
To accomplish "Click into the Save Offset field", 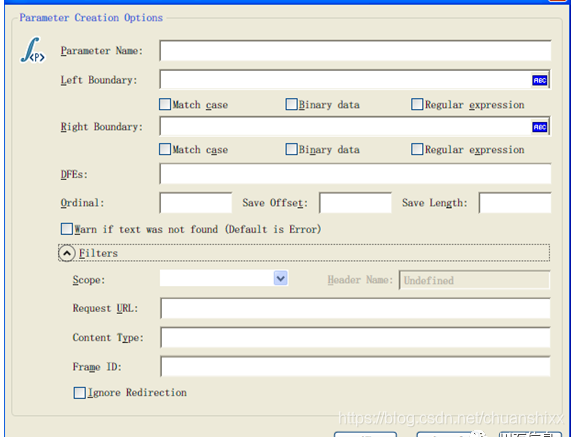I will coord(355,203).
